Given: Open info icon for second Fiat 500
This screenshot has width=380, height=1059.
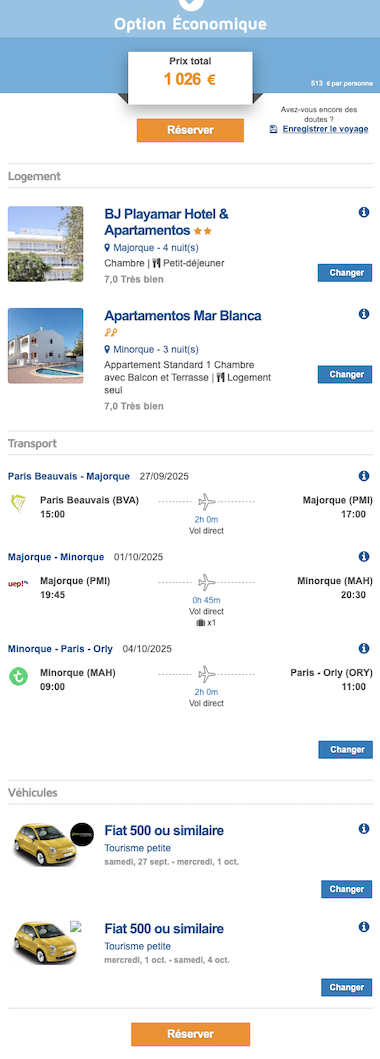Looking at the screenshot, I should pos(364,927).
